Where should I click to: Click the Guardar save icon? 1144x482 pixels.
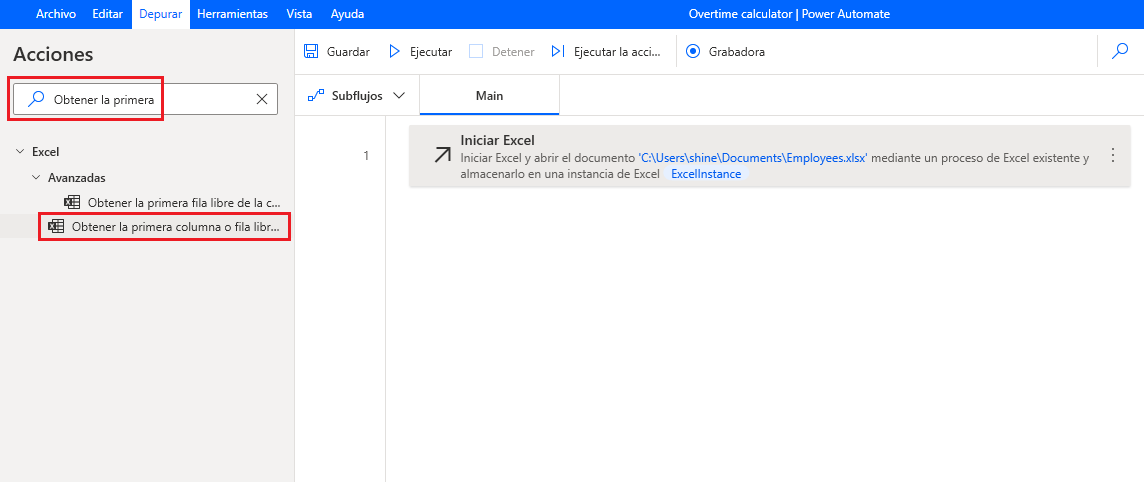(x=311, y=52)
